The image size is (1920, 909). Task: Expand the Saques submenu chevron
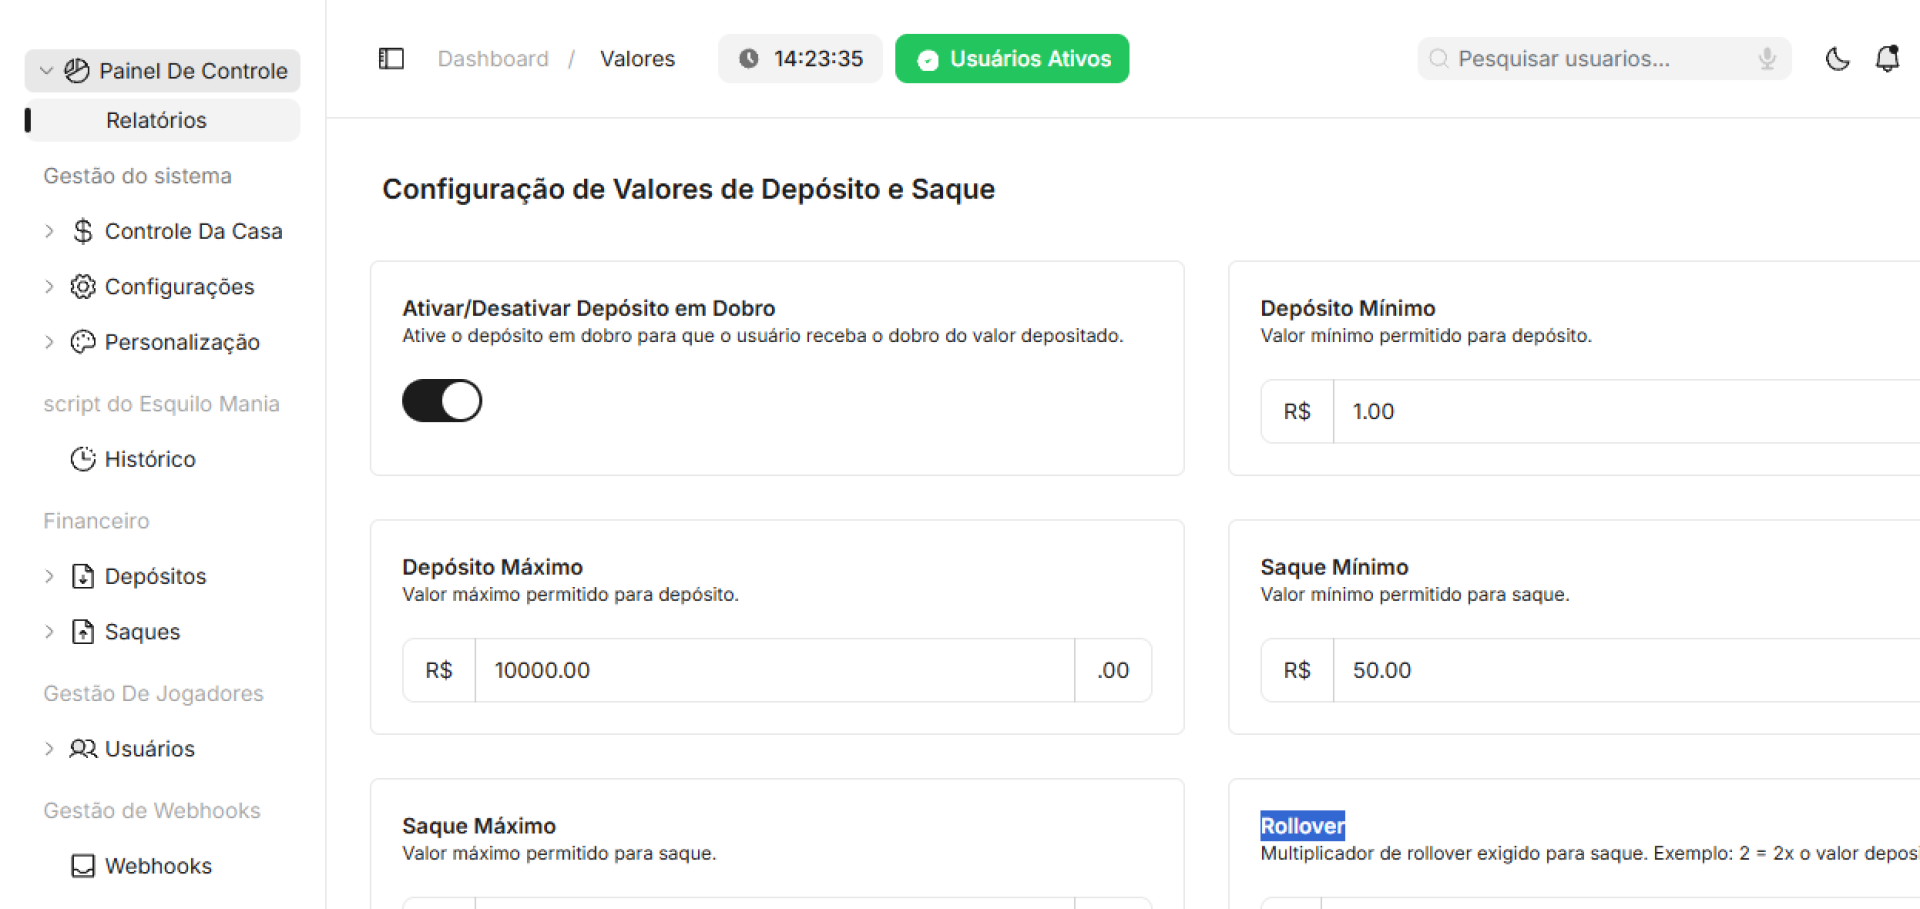[x=49, y=632]
